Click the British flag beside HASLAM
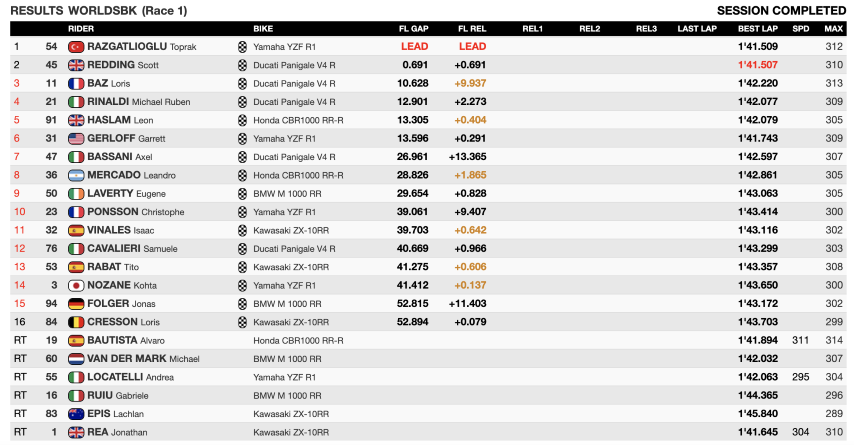The width and height of the screenshot is (854, 445). click(x=76, y=120)
